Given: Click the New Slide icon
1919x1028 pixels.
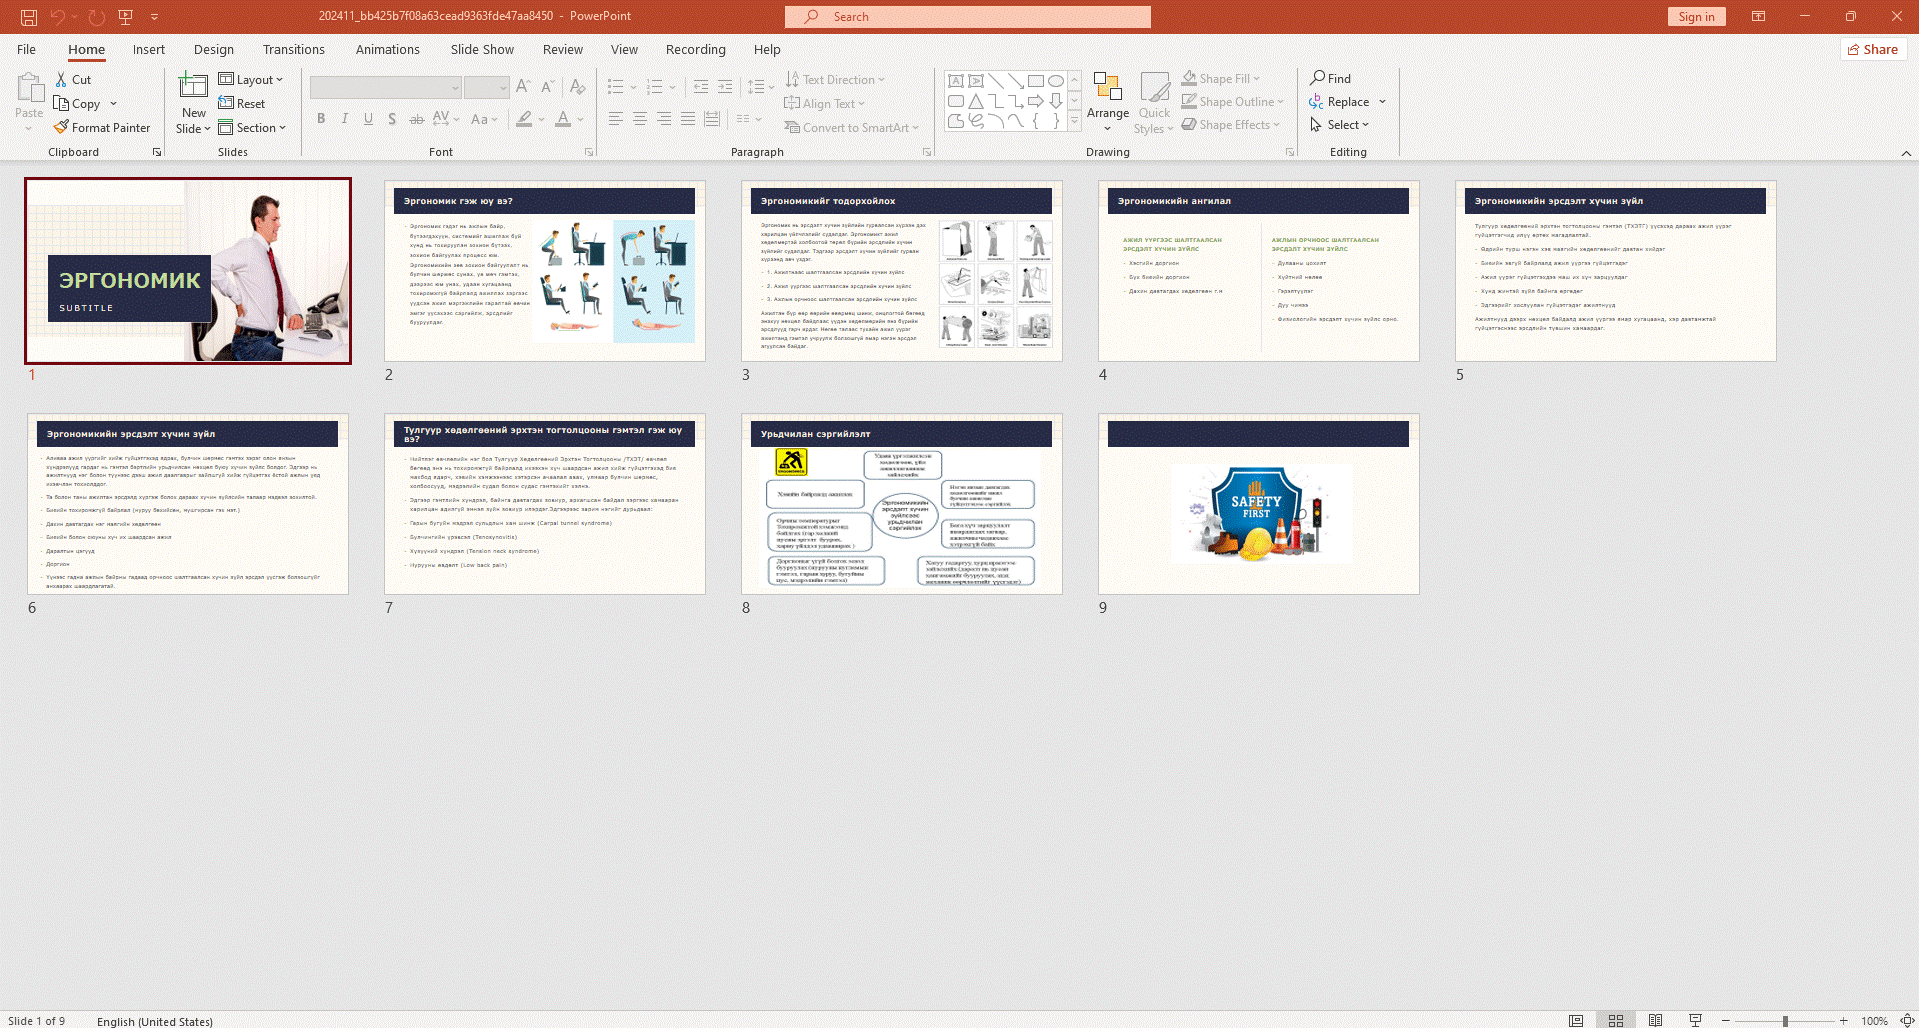Looking at the screenshot, I should [x=193, y=88].
